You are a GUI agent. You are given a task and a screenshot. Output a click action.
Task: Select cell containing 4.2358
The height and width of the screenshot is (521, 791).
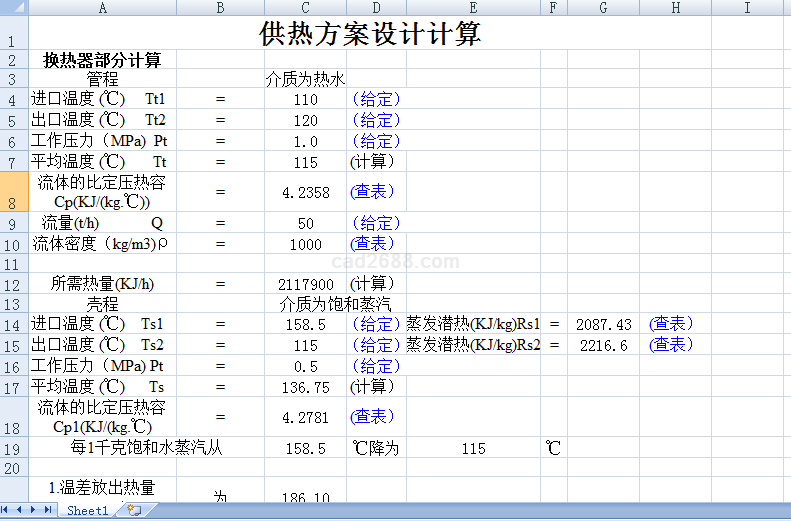pyautogui.click(x=305, y=192)
